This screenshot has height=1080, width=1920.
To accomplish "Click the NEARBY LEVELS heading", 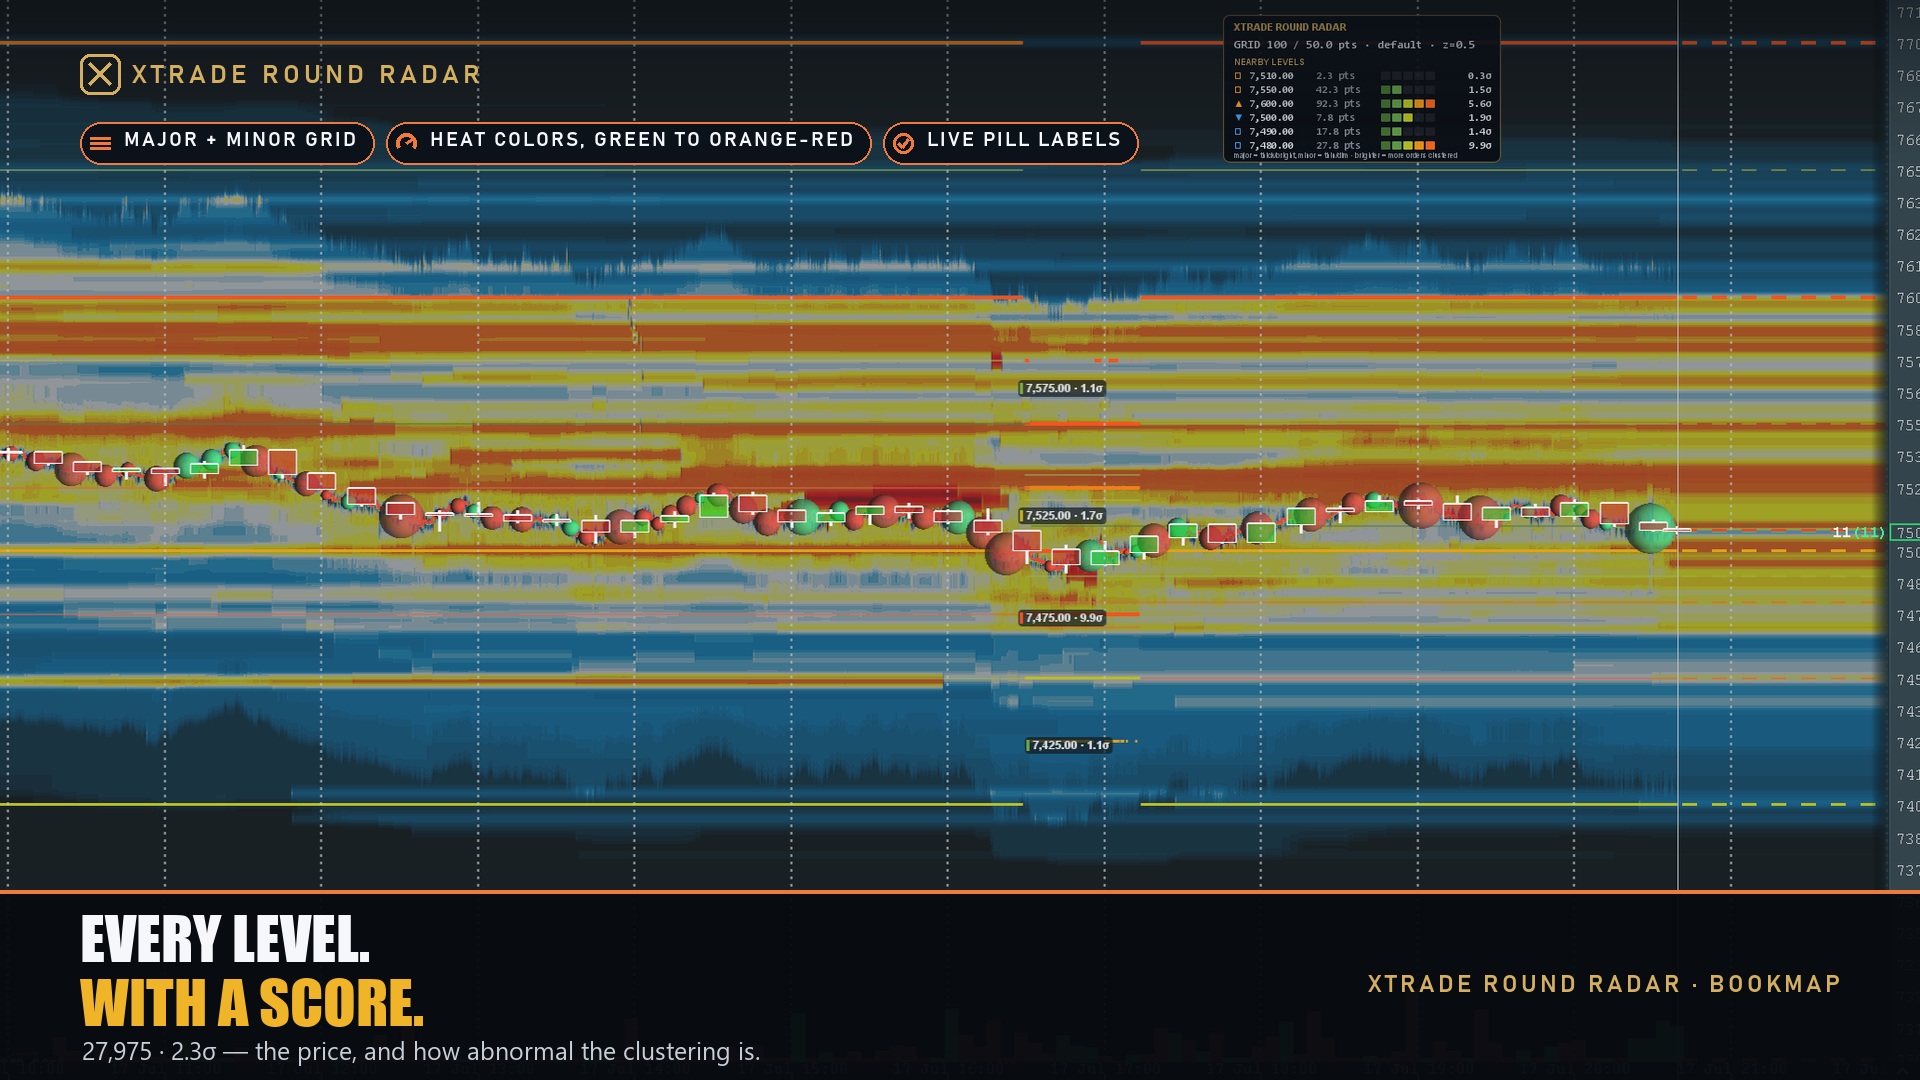I will click(1269, 62).
